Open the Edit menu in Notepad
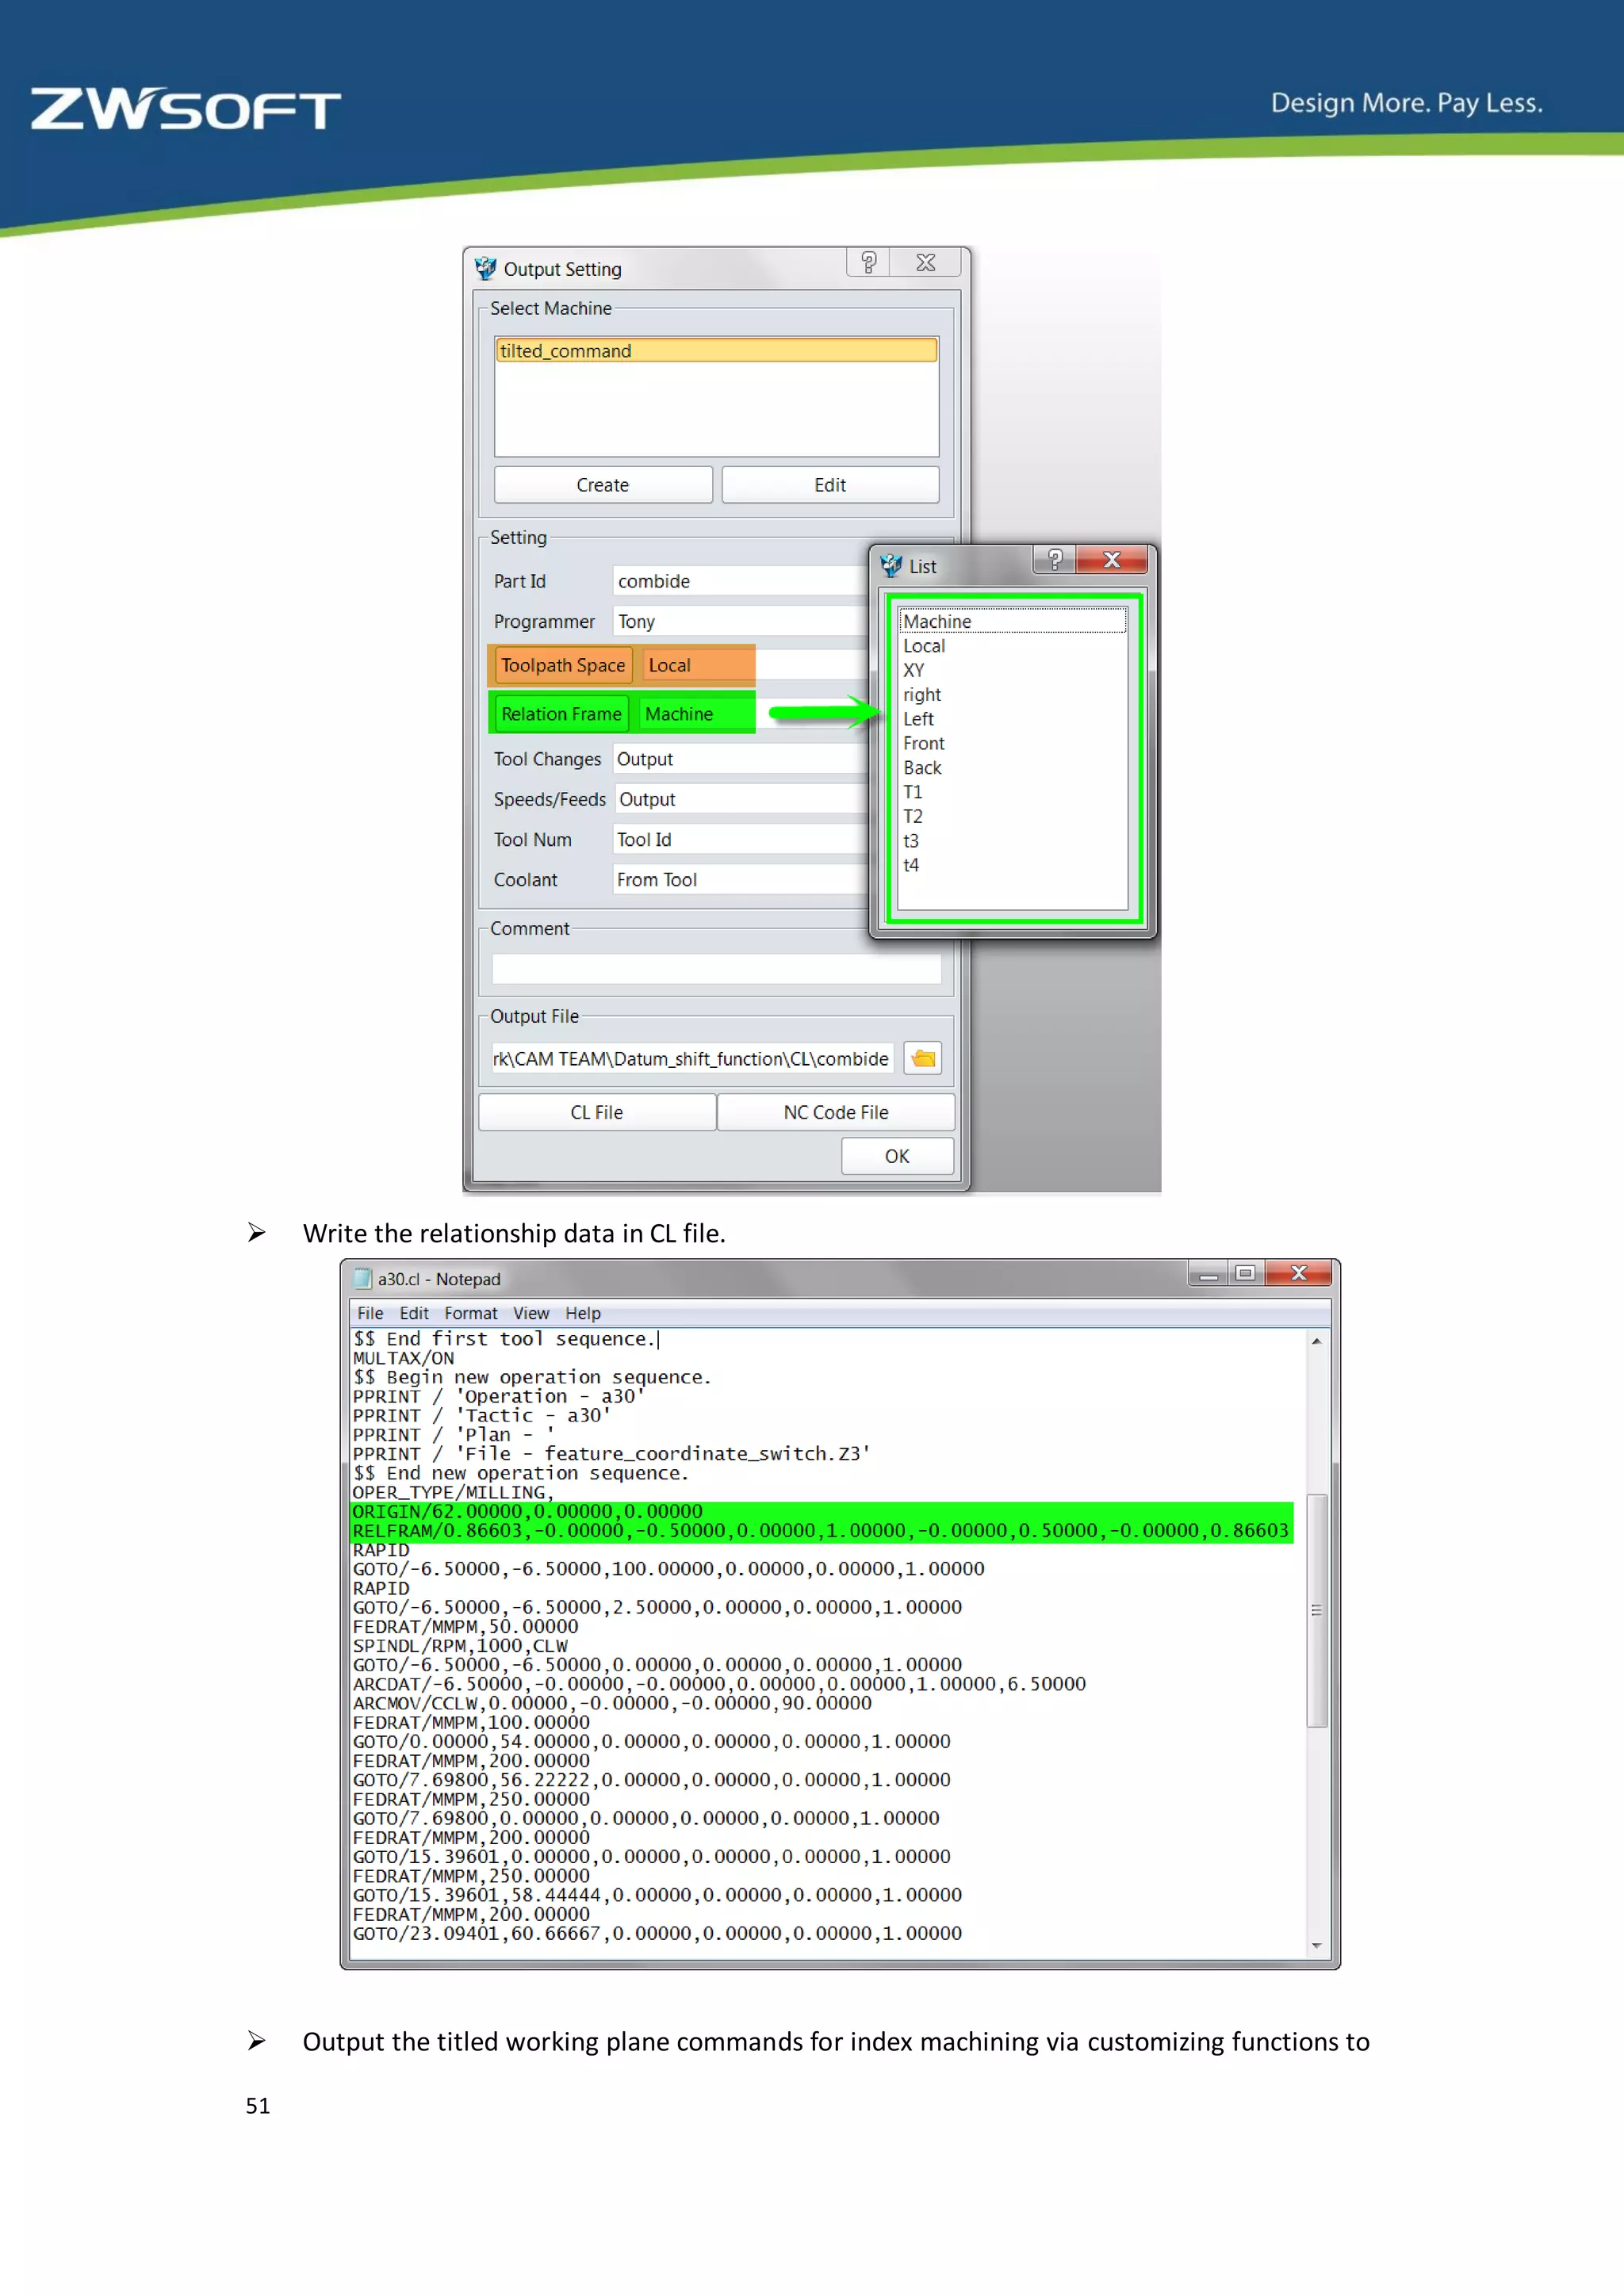Image resolution: width=1624 pixels, height=2296 pixels. [x=414, y=1313]
